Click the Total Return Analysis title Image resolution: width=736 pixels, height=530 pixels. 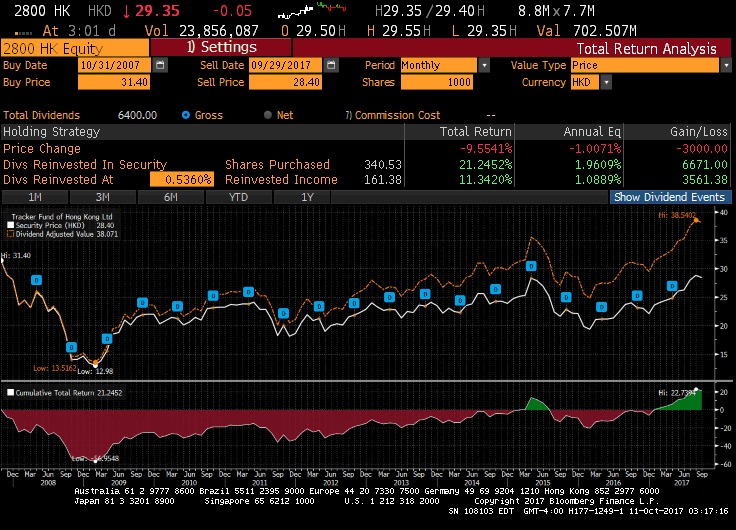tap(646, 49)
